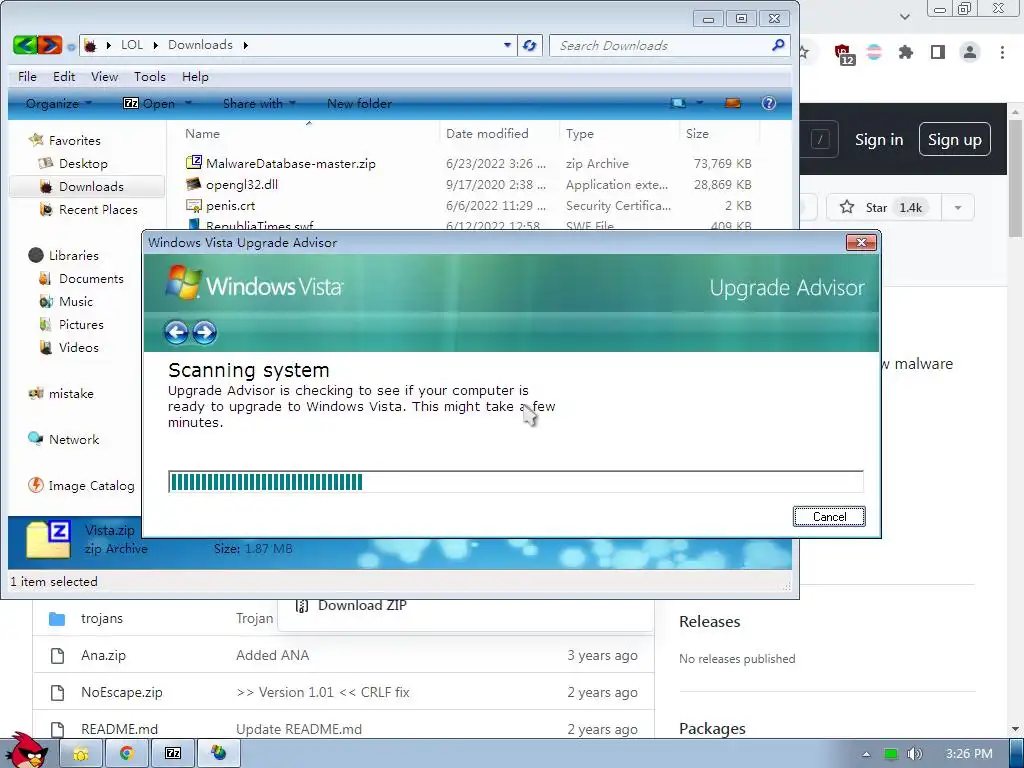Click the Back arrow in Upgrade Advisor

point(176,332)
